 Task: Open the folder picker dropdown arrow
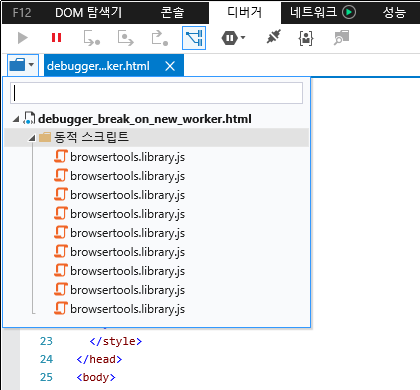point(31,64)
